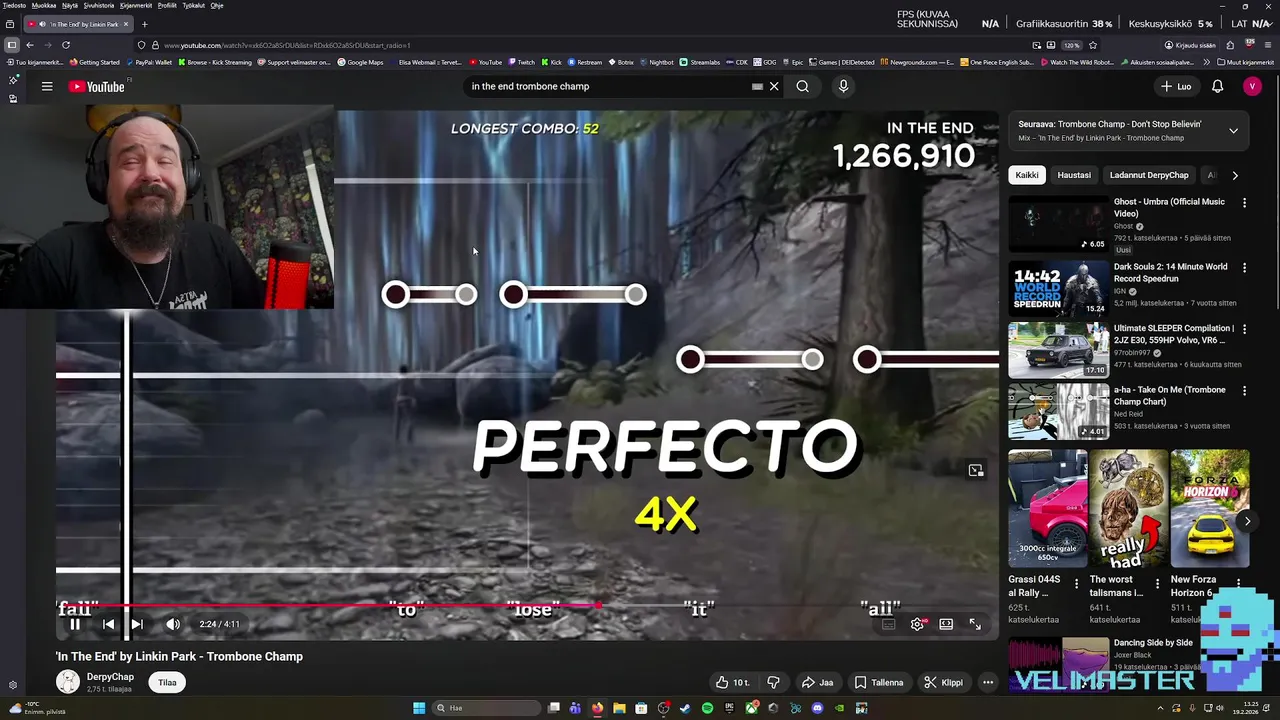Create a clip with Klippi
Viewport: 1280px width, 720px height.
pos(943,683)
